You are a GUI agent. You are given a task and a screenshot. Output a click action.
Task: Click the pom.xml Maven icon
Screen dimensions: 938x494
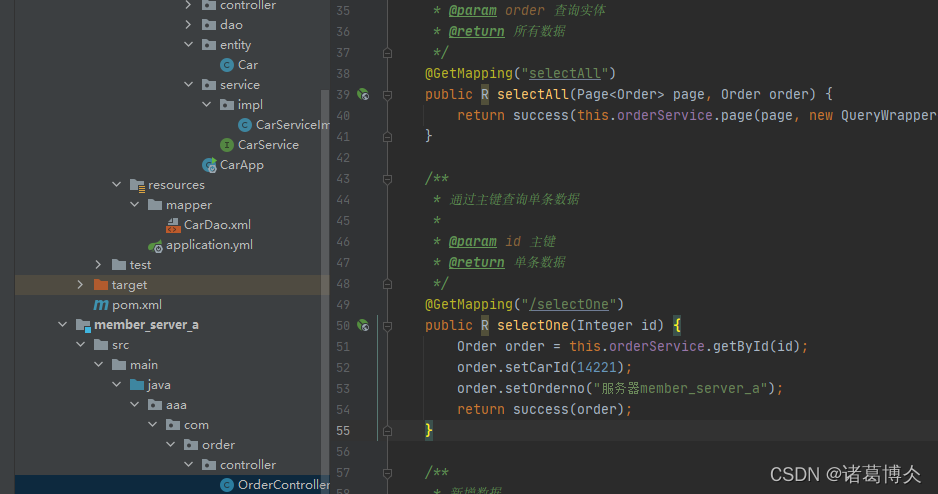point(101,305)
